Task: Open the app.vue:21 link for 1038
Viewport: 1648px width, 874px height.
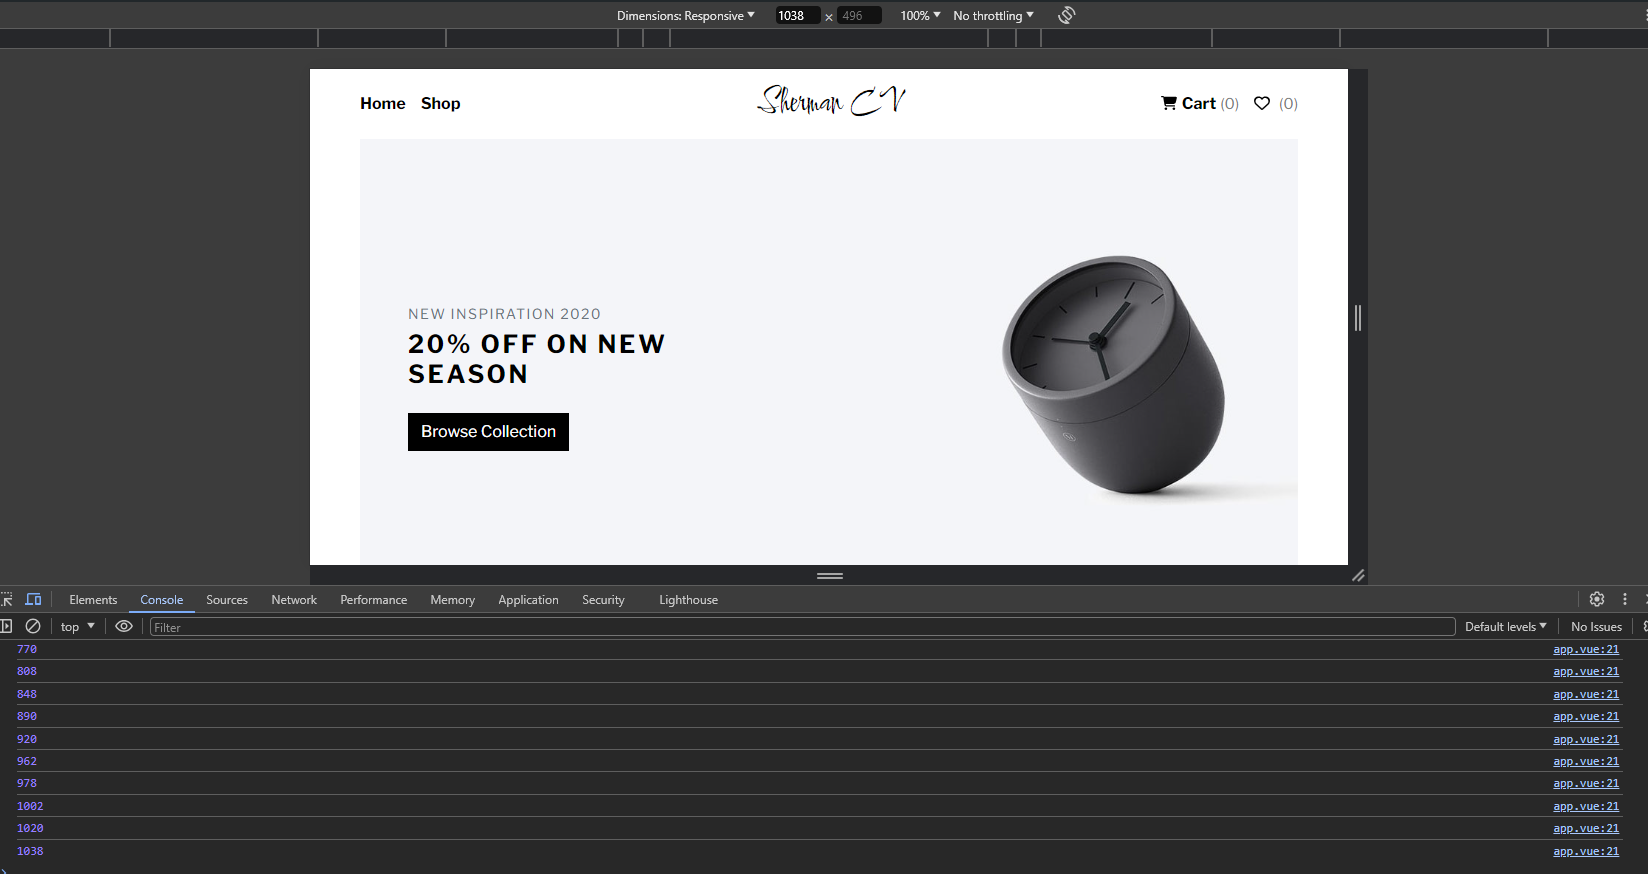Action: [1586, 851]
